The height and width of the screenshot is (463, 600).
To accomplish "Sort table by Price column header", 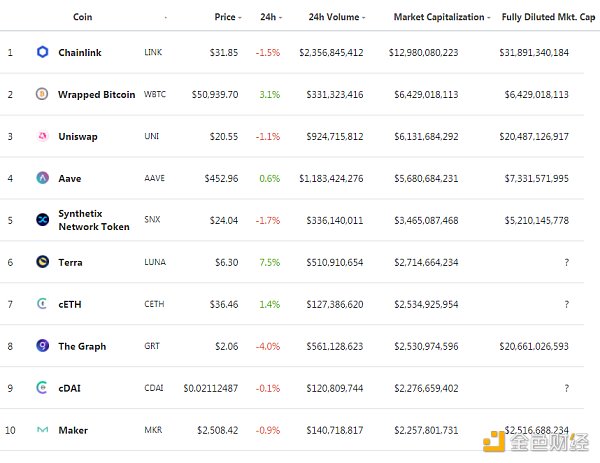I will click(226, 17).
